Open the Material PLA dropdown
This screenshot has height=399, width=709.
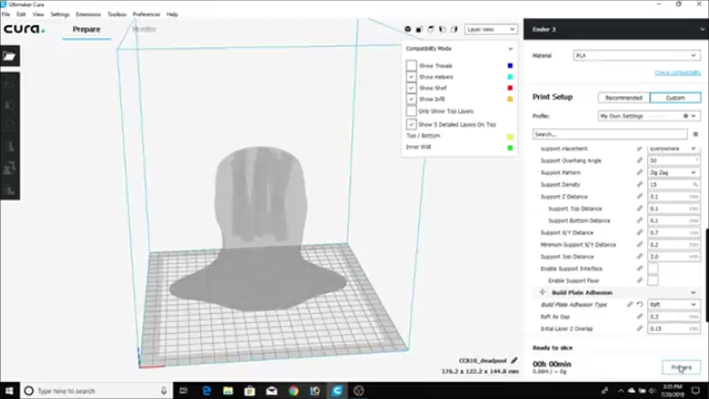[637, 56]
